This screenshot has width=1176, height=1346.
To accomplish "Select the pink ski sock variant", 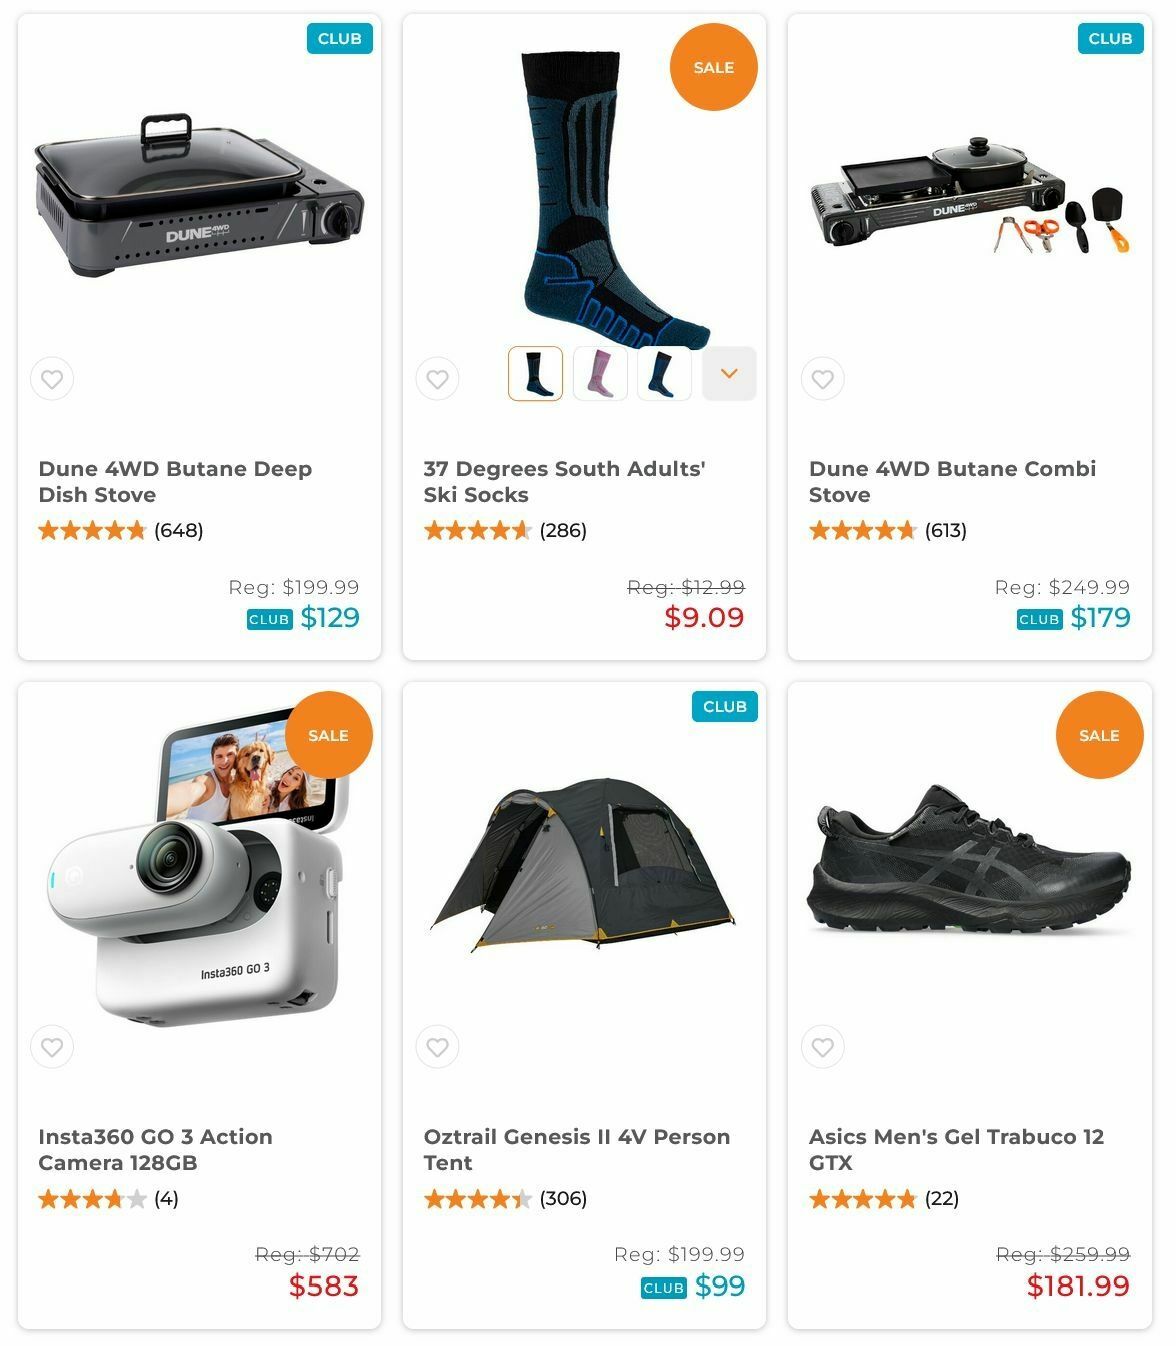I will [600, 373].
